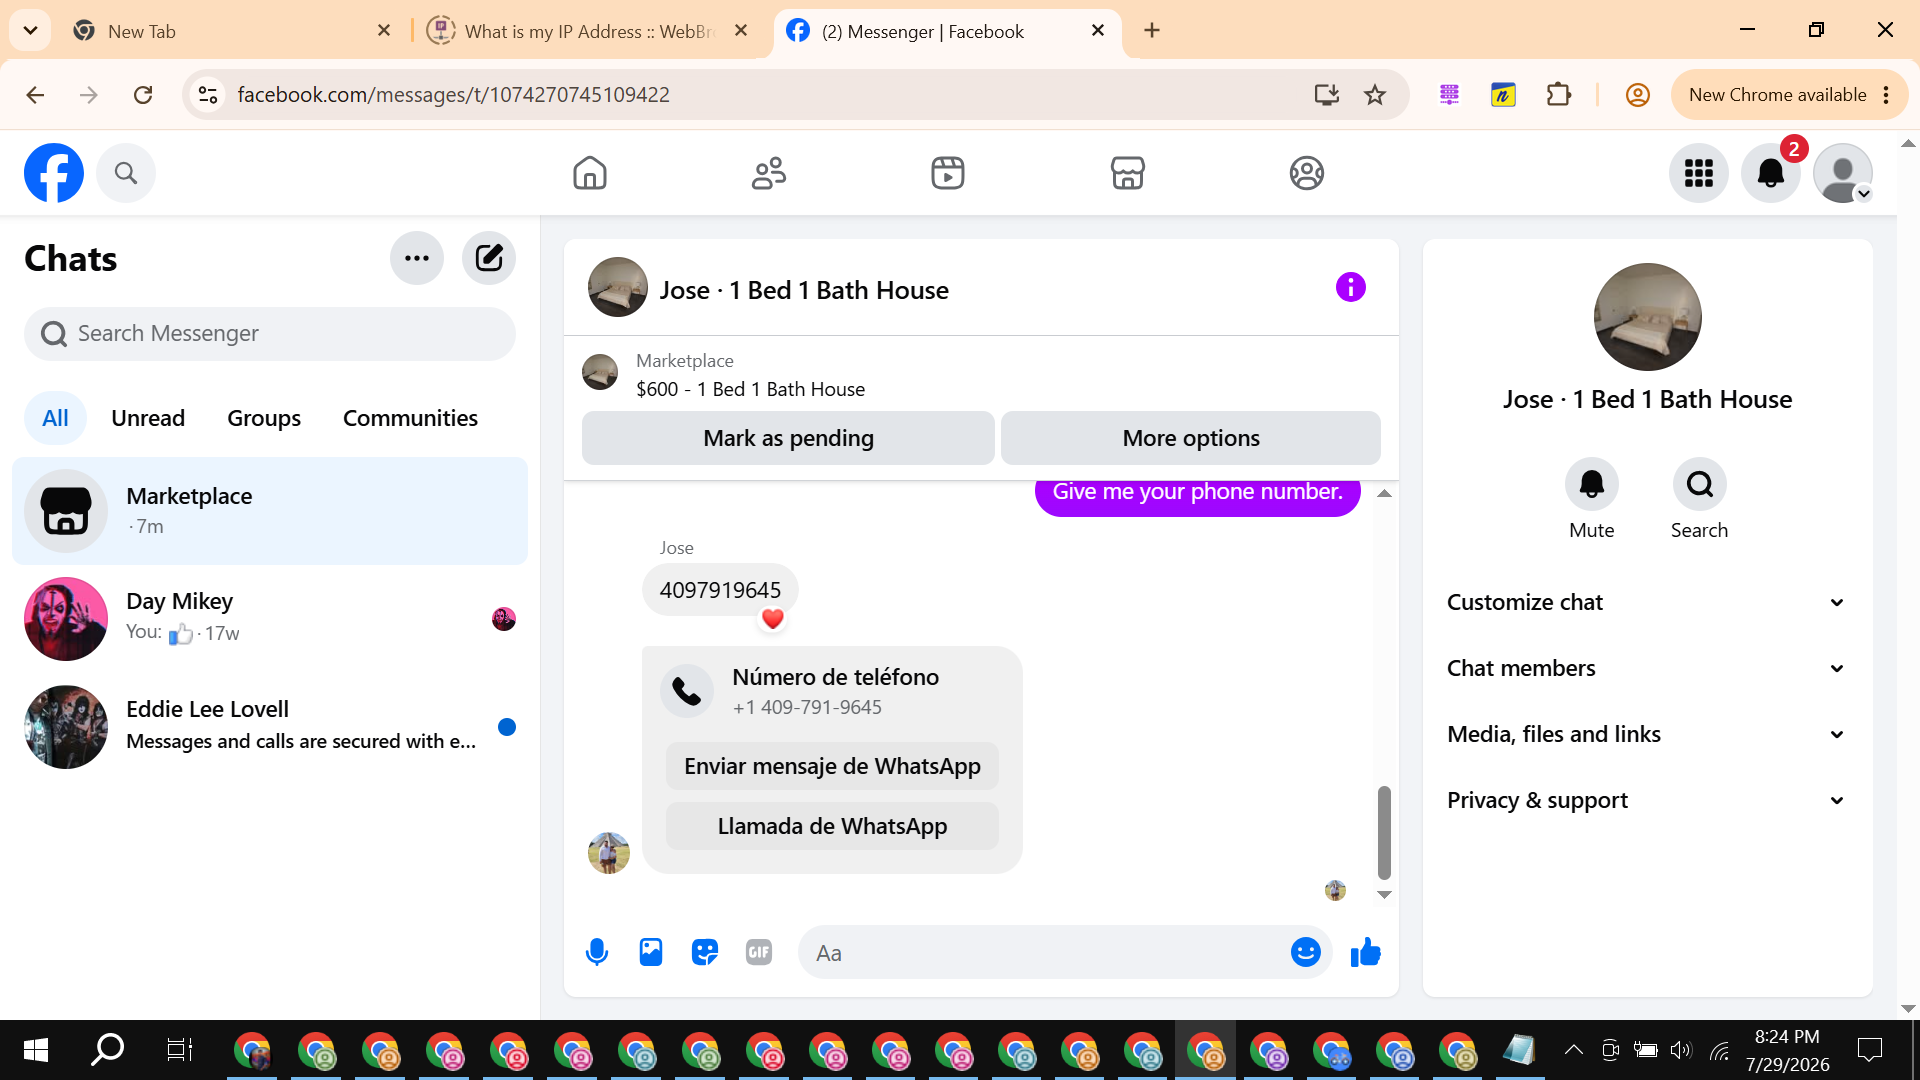Open the account profile avatar menu
Screen dimensions: 1920x1080
point(1843,173)
